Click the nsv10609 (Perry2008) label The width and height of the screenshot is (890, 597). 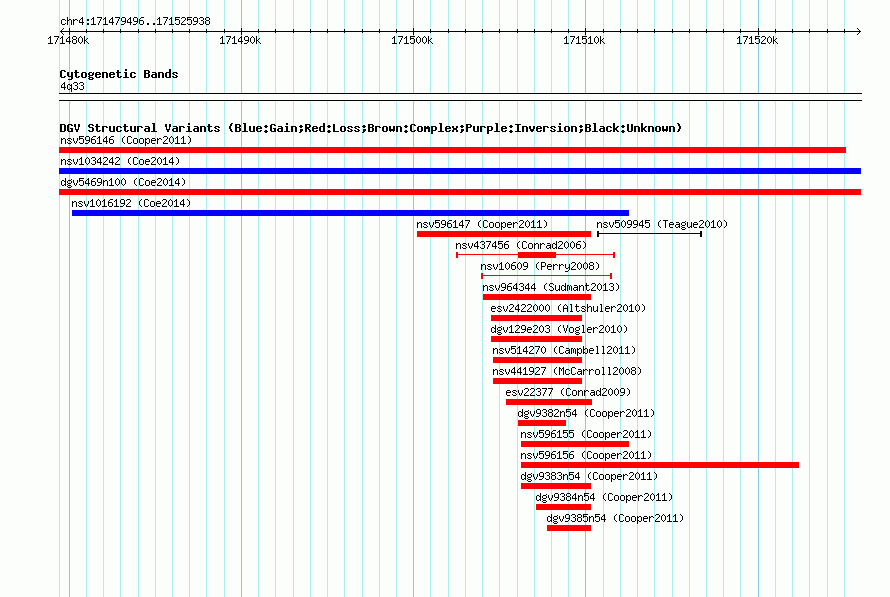coord(540,266)
